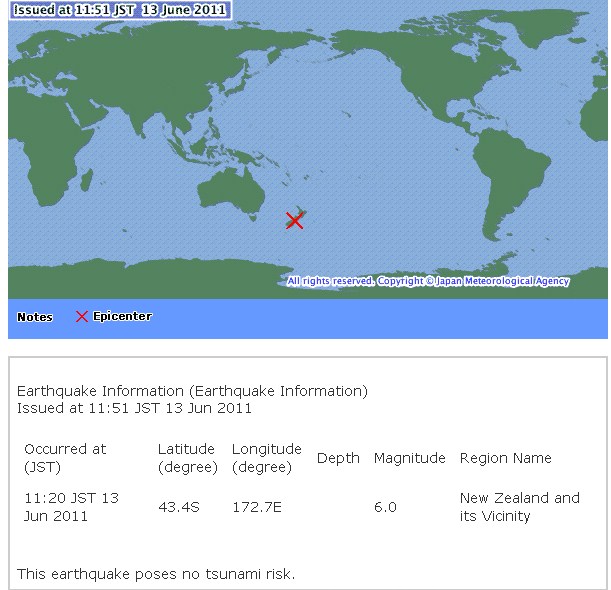Click the Latitude column header
Screen dimensions: 611x590
click(x=186, y=458)
